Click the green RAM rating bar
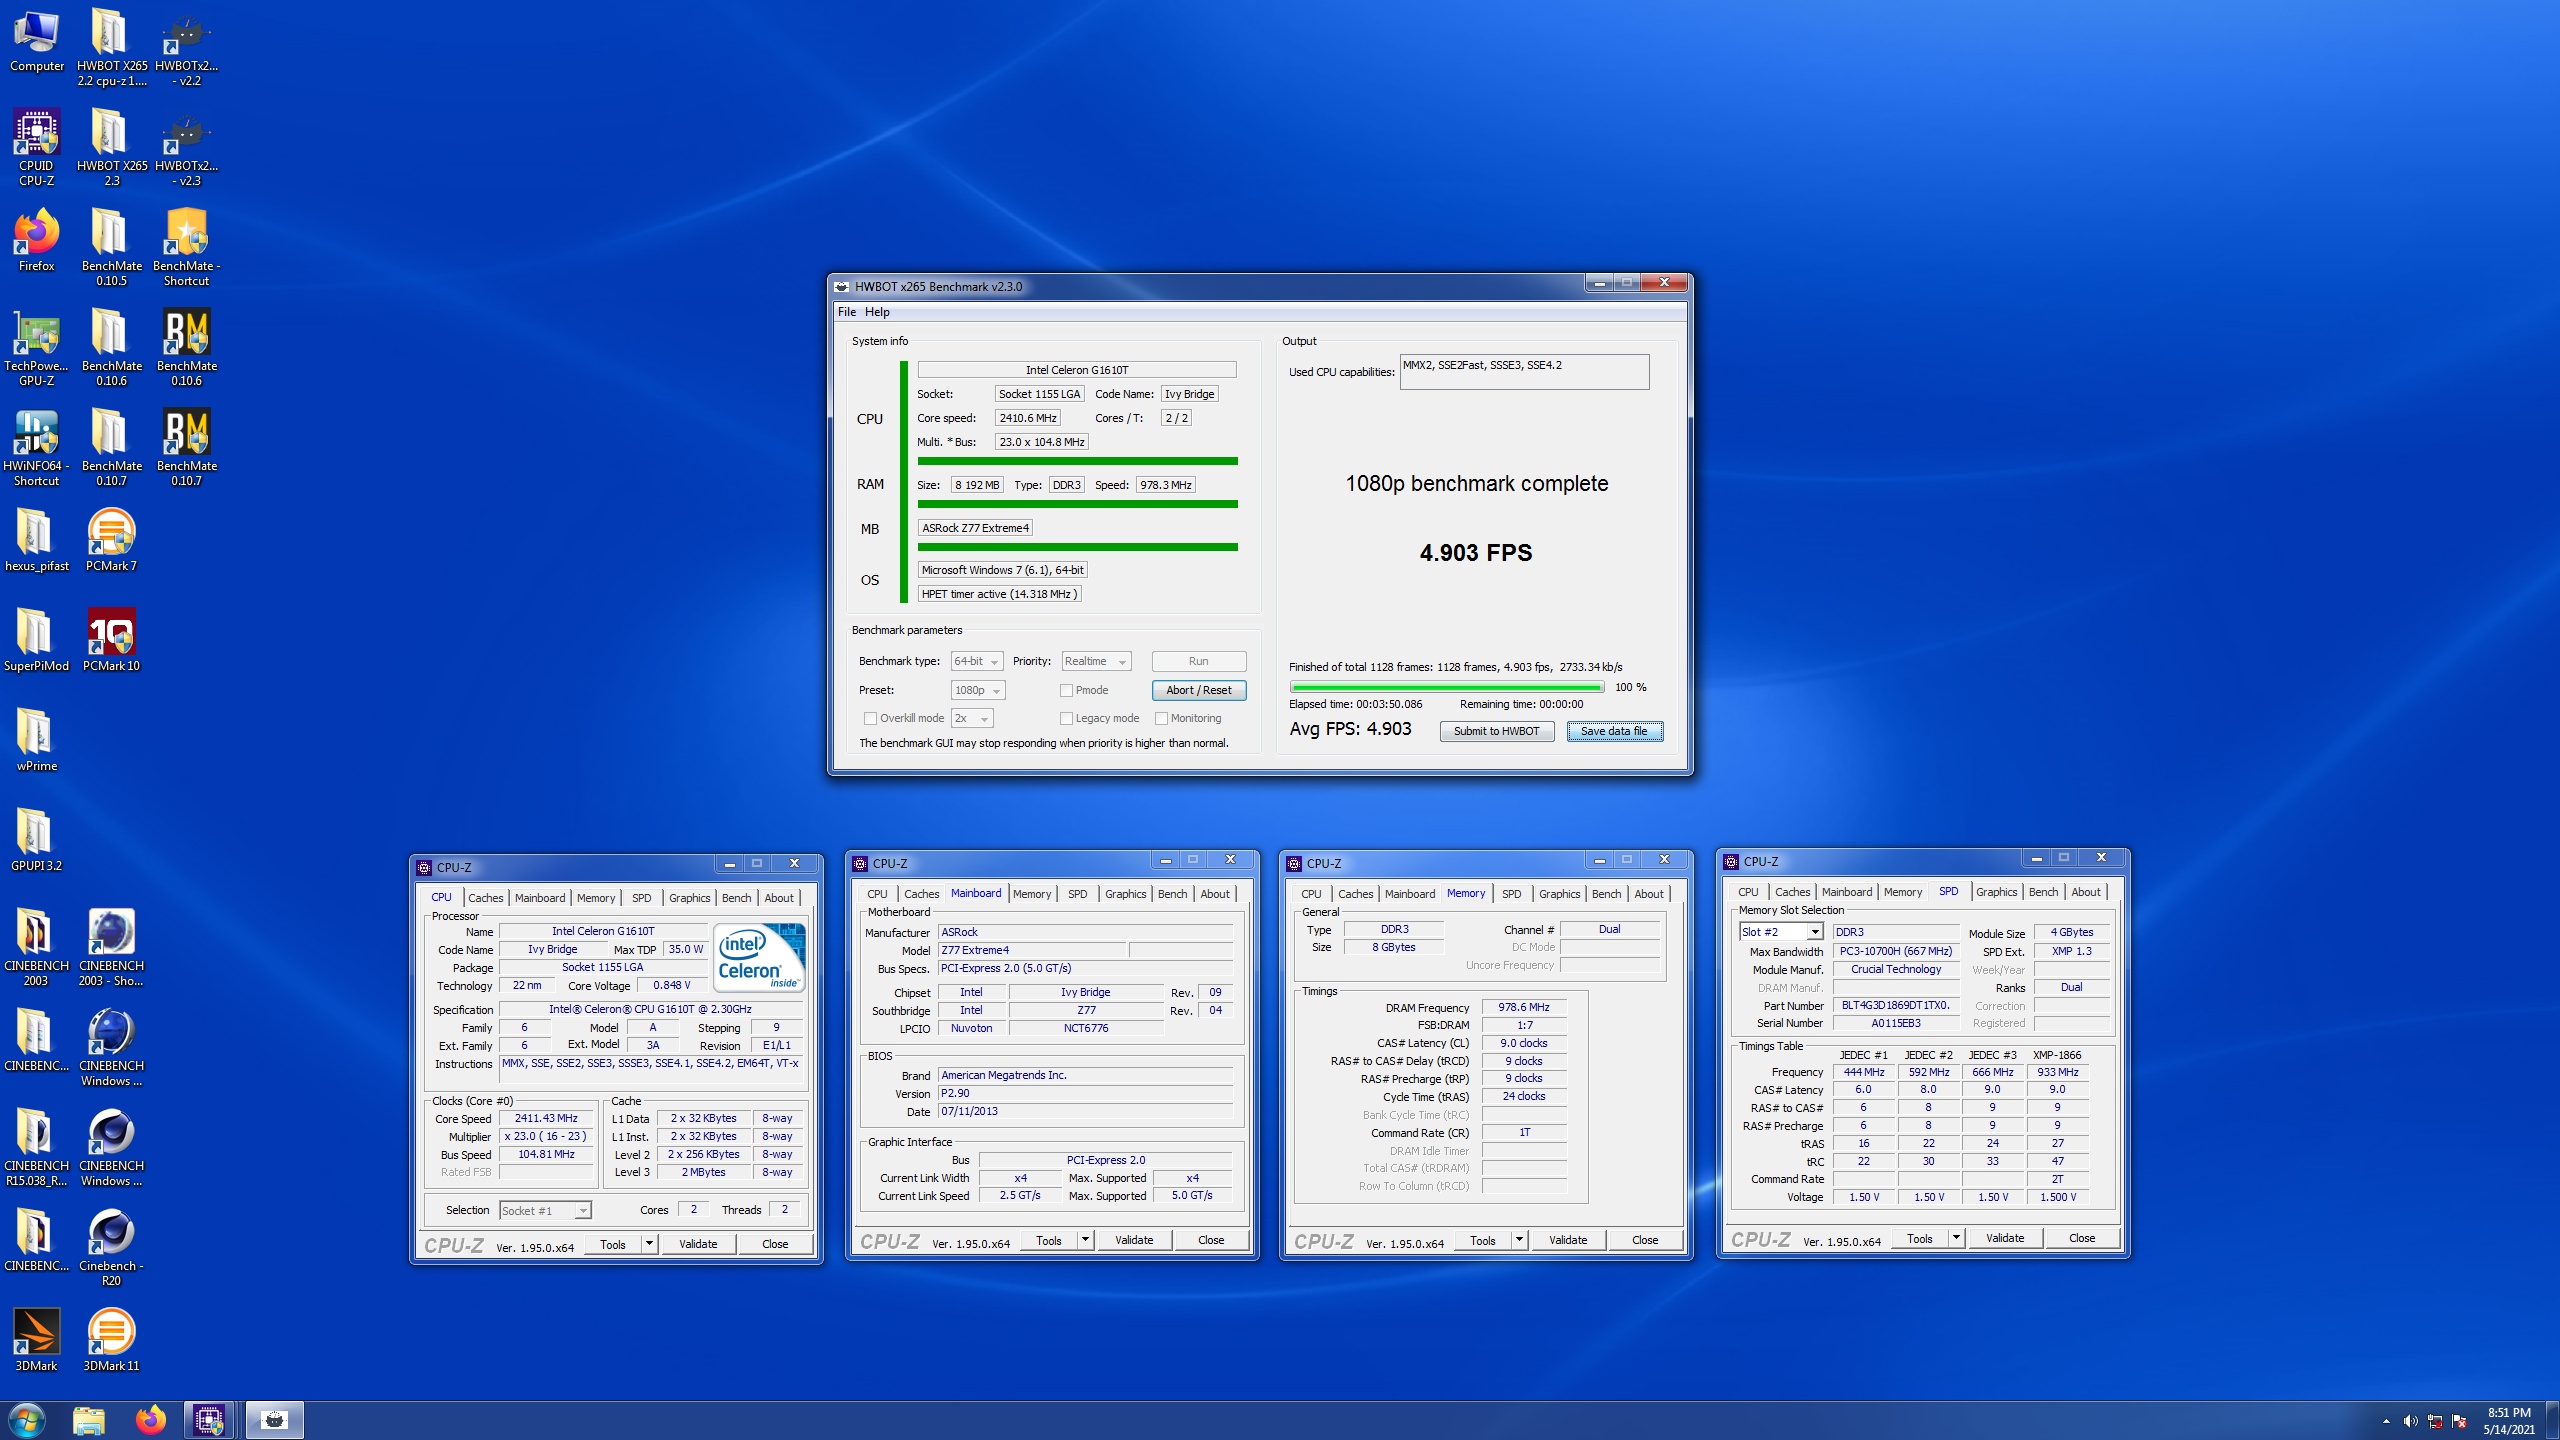The width and height of the screenshot is (2560, 1440). 1077,504
